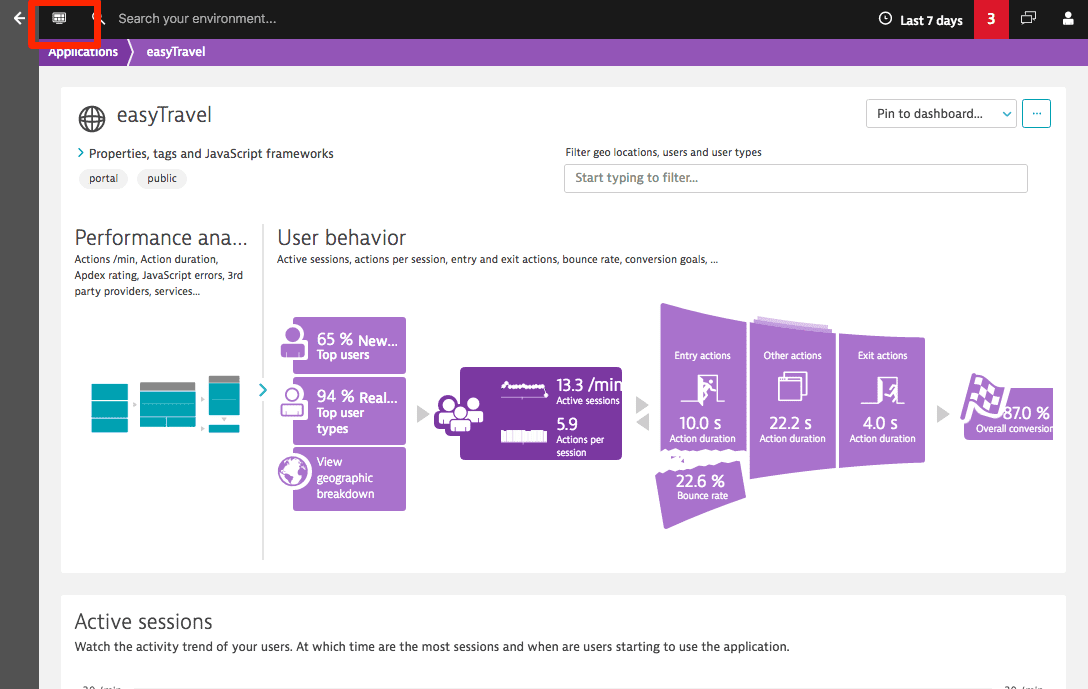Open the user account icon

tap(1068, 19)
